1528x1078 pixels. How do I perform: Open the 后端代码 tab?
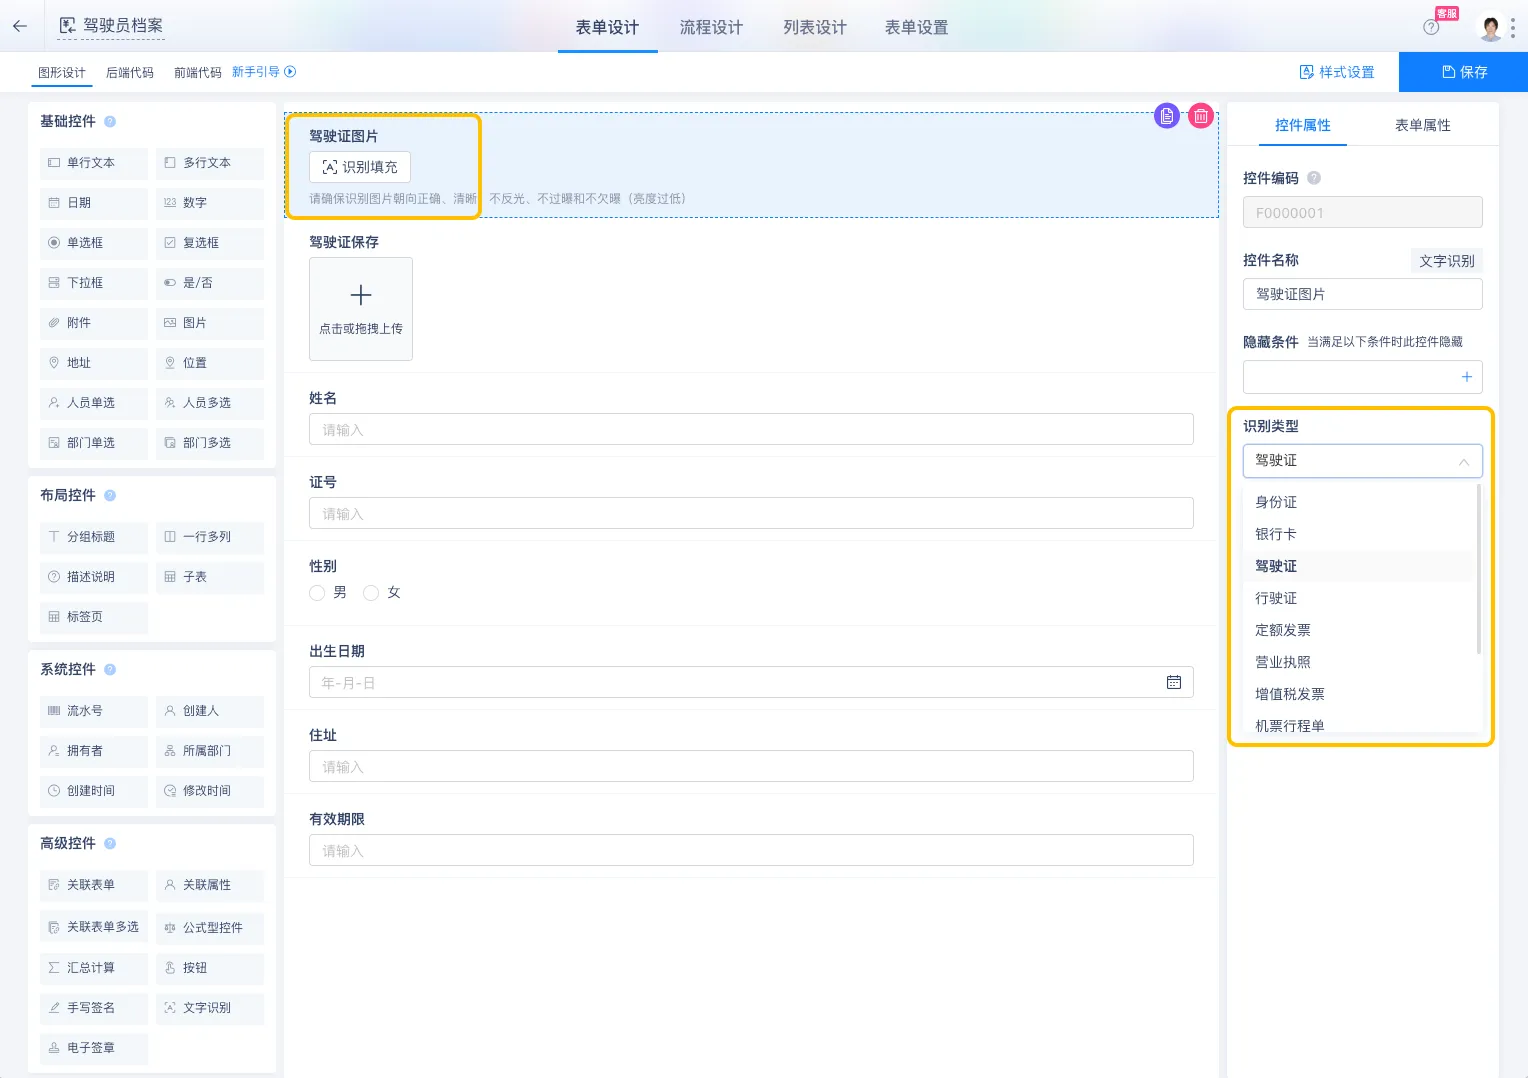click(x=130, y=73)
